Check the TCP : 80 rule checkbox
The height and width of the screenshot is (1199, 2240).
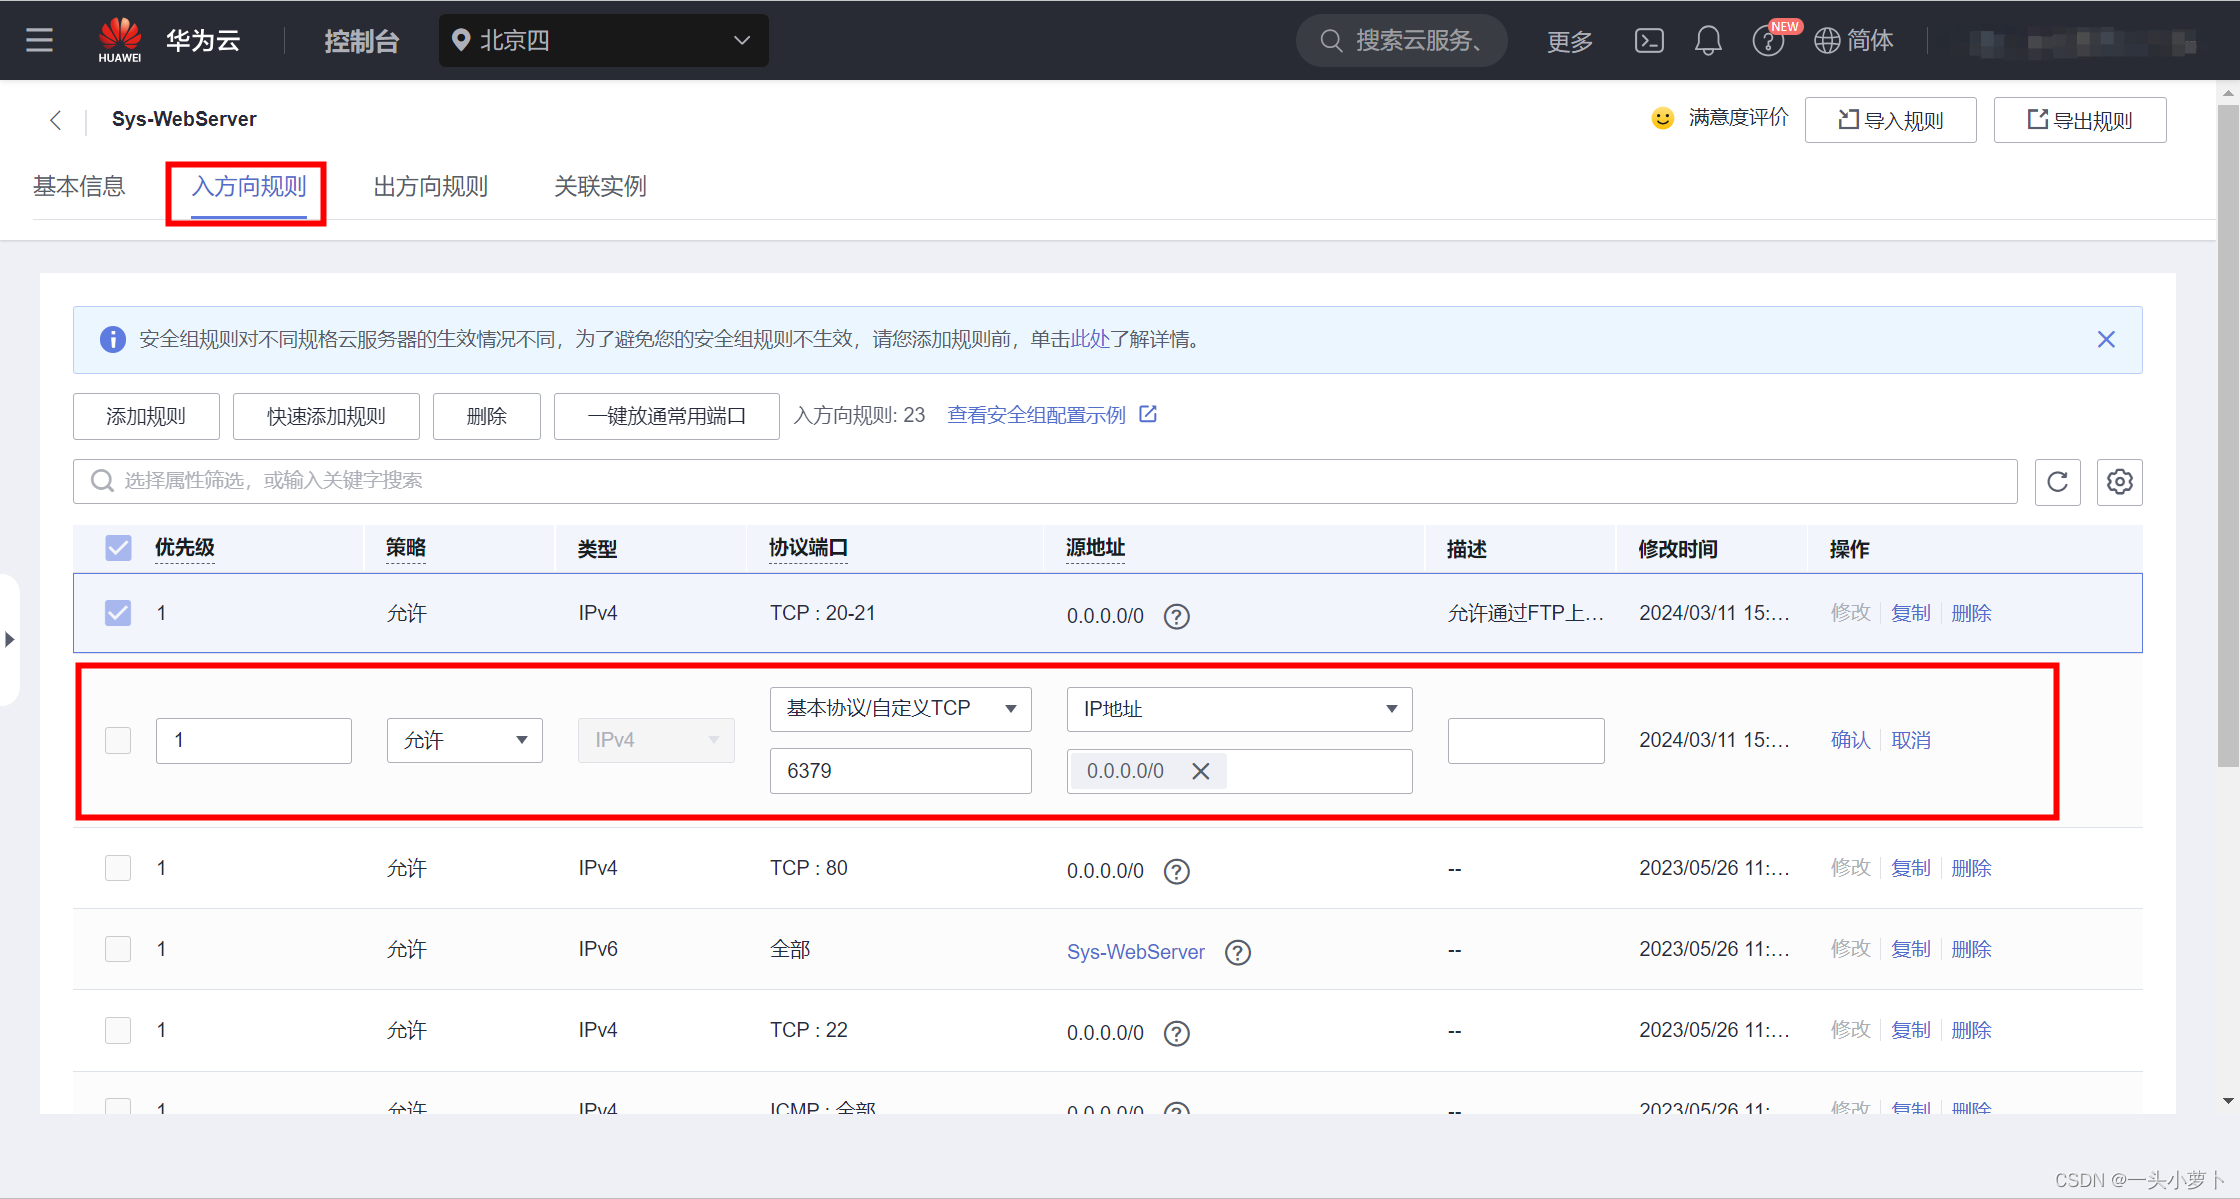118,868
